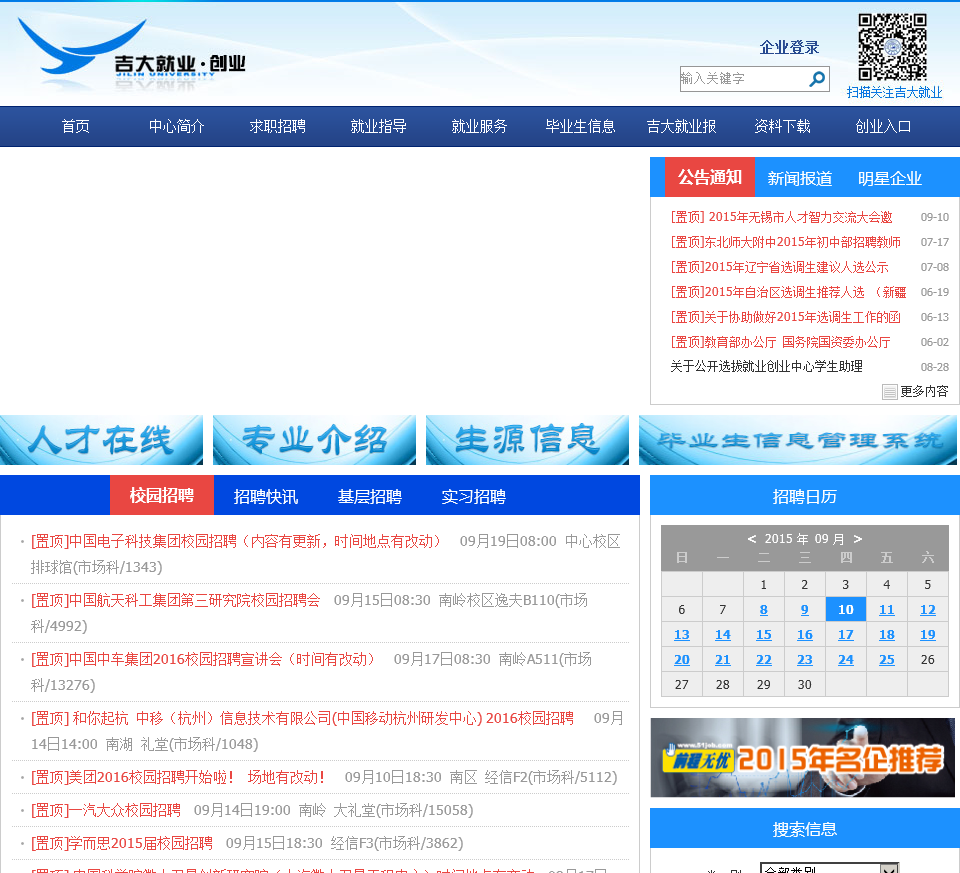The image size is (960, 873).
Task: Click the 更多内容 list icon
Action: [x=890, y=392]
